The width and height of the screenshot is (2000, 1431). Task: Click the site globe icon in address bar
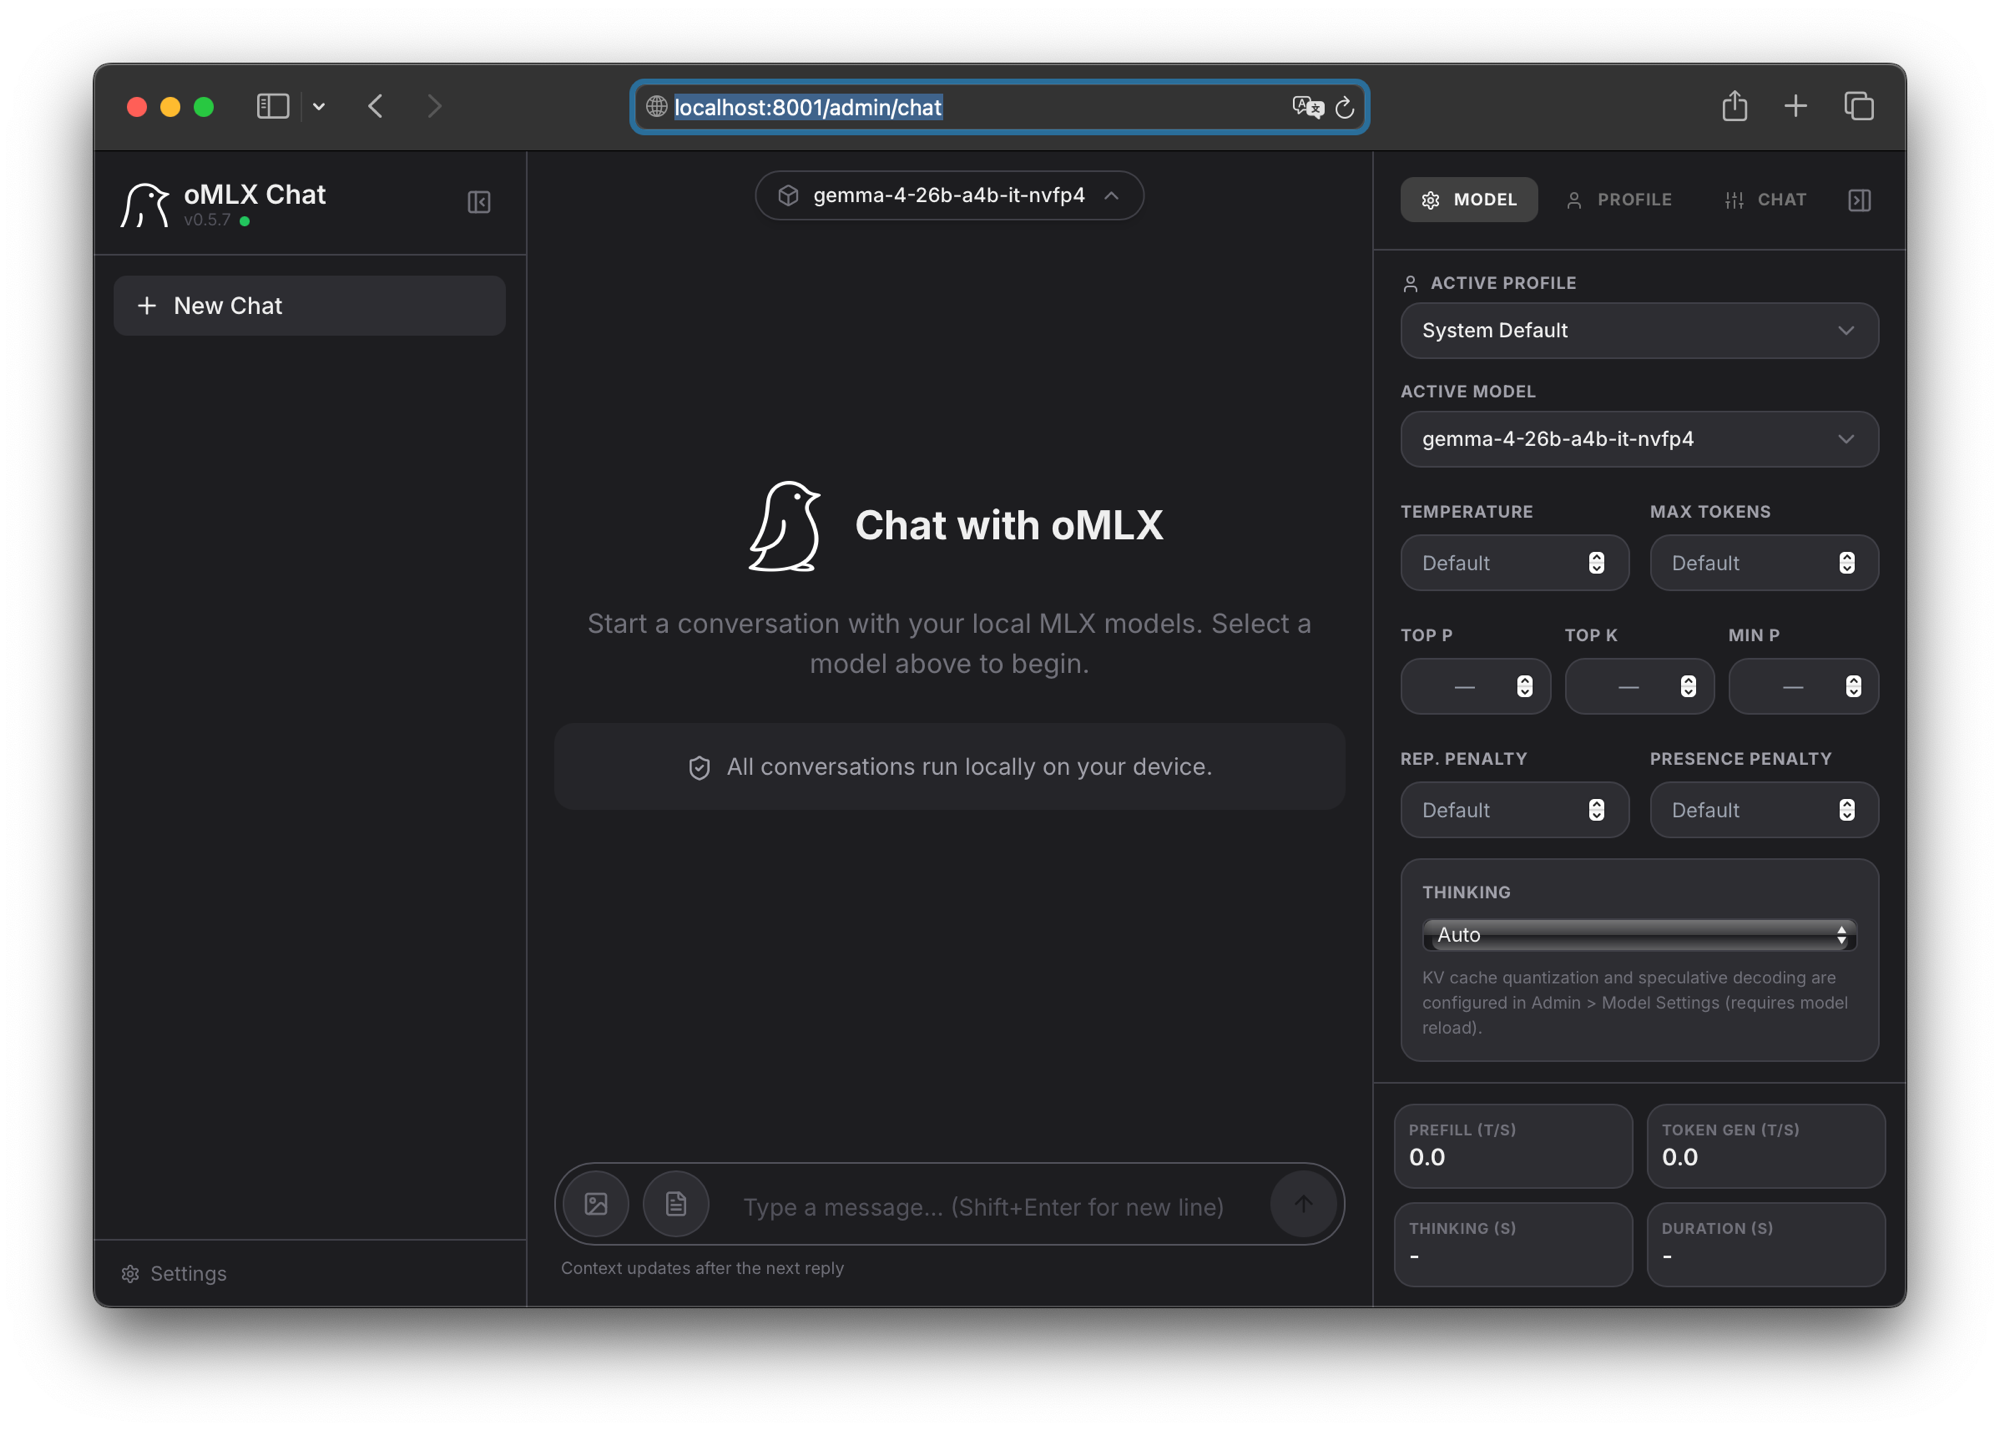[x=656, y=107]
